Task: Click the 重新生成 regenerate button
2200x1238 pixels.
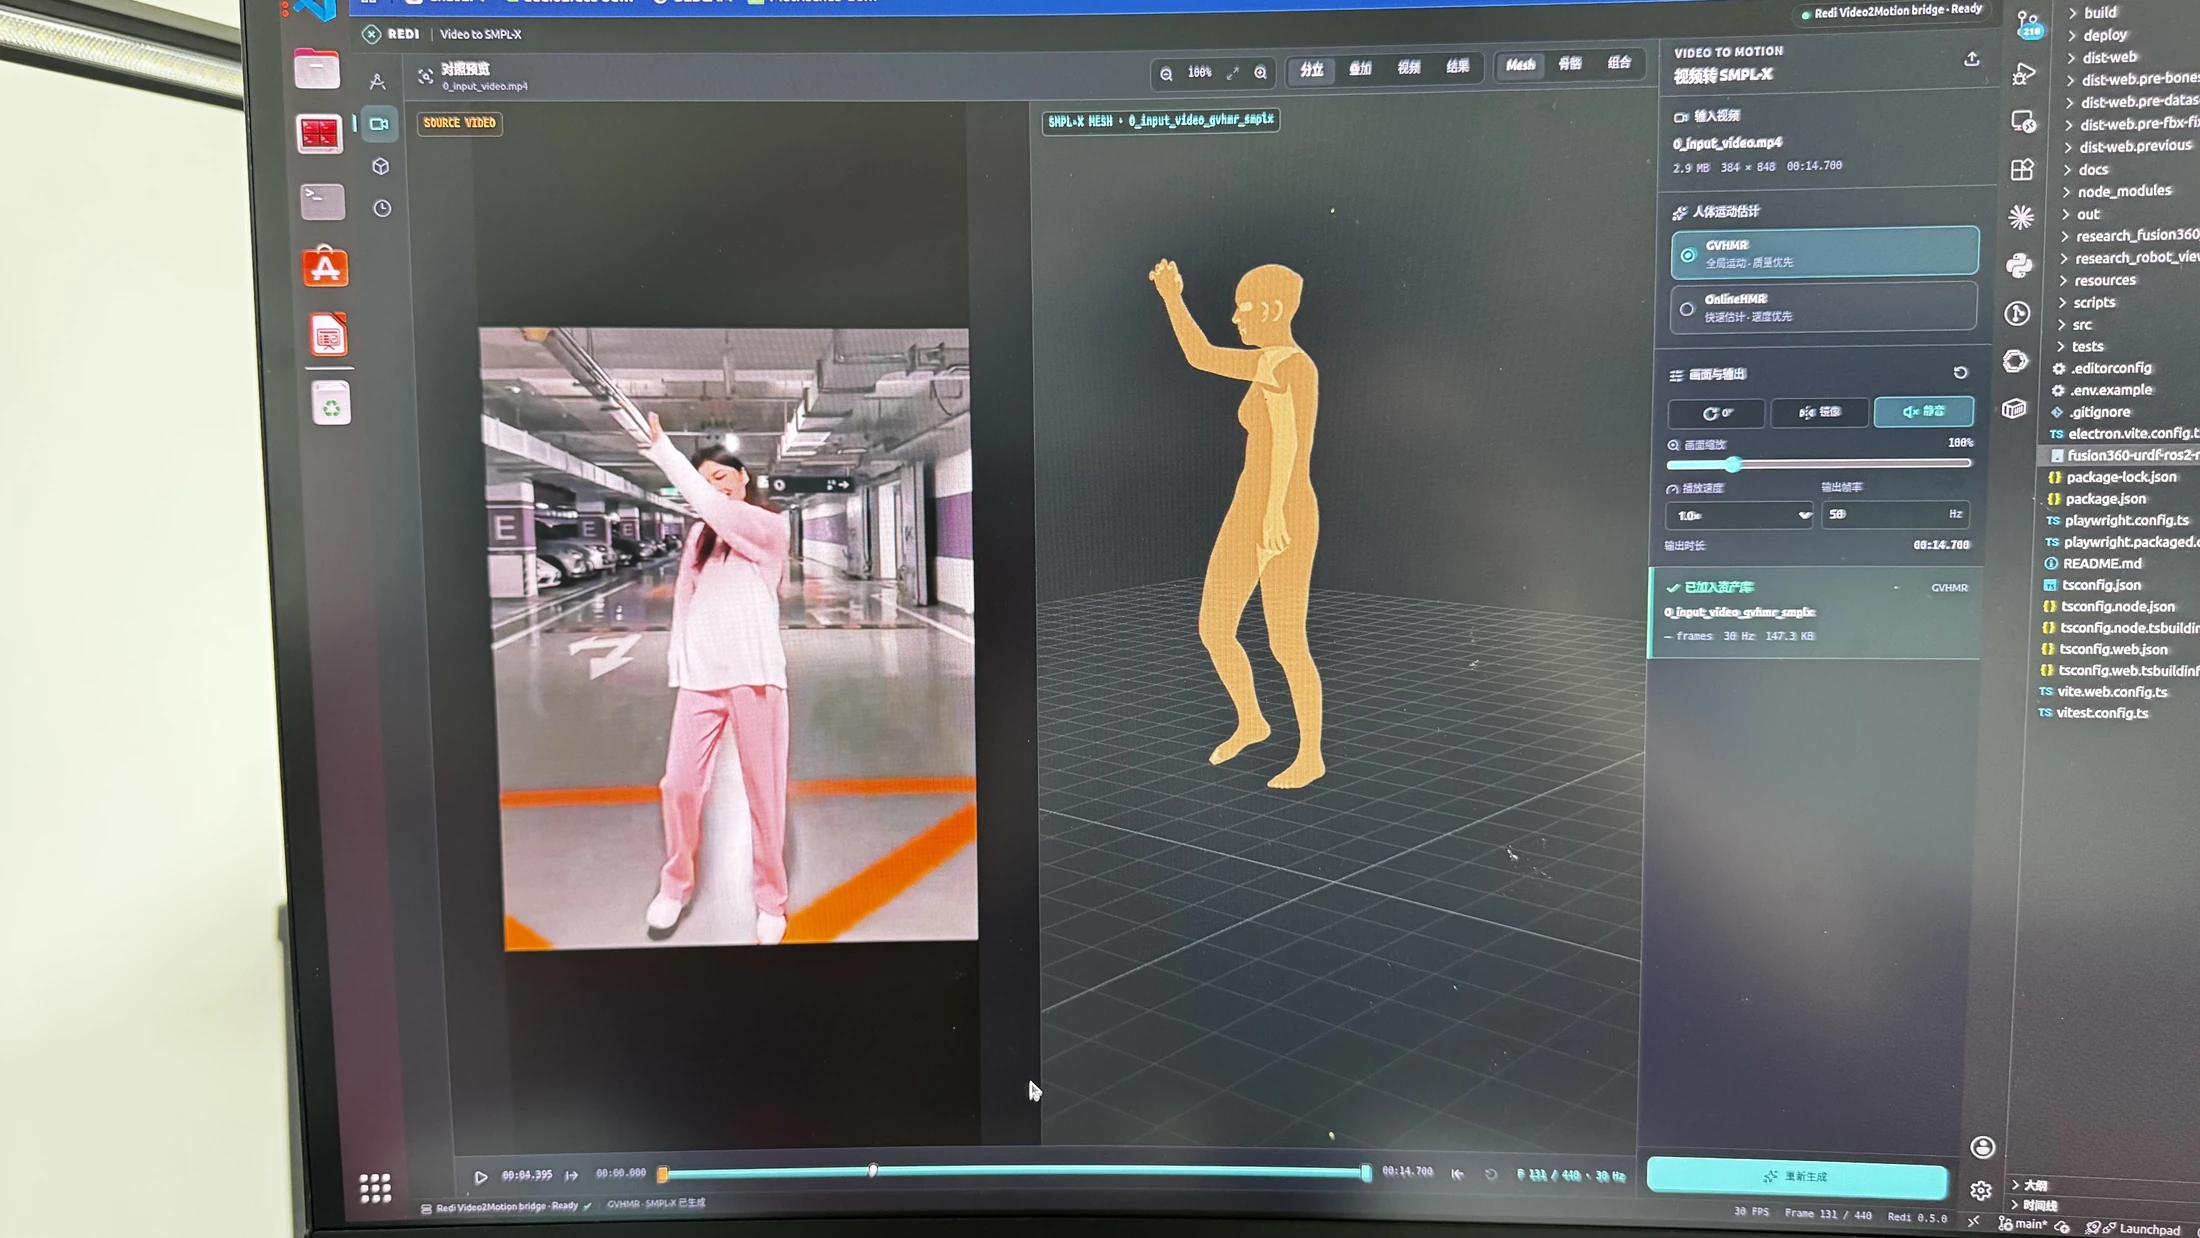Action: point(1797,1177)
